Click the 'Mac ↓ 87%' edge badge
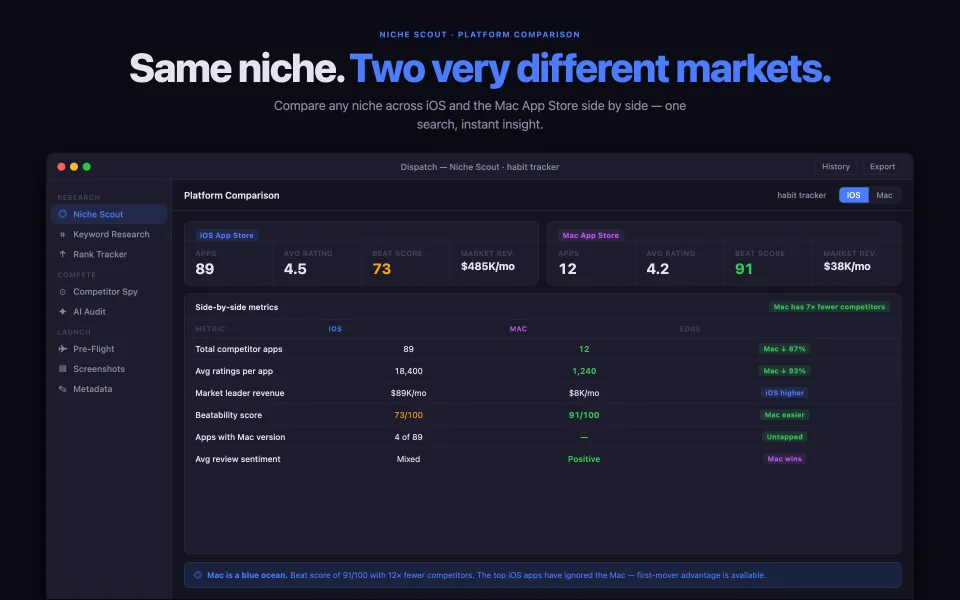 pyautogui.click(x=784, y=349)
